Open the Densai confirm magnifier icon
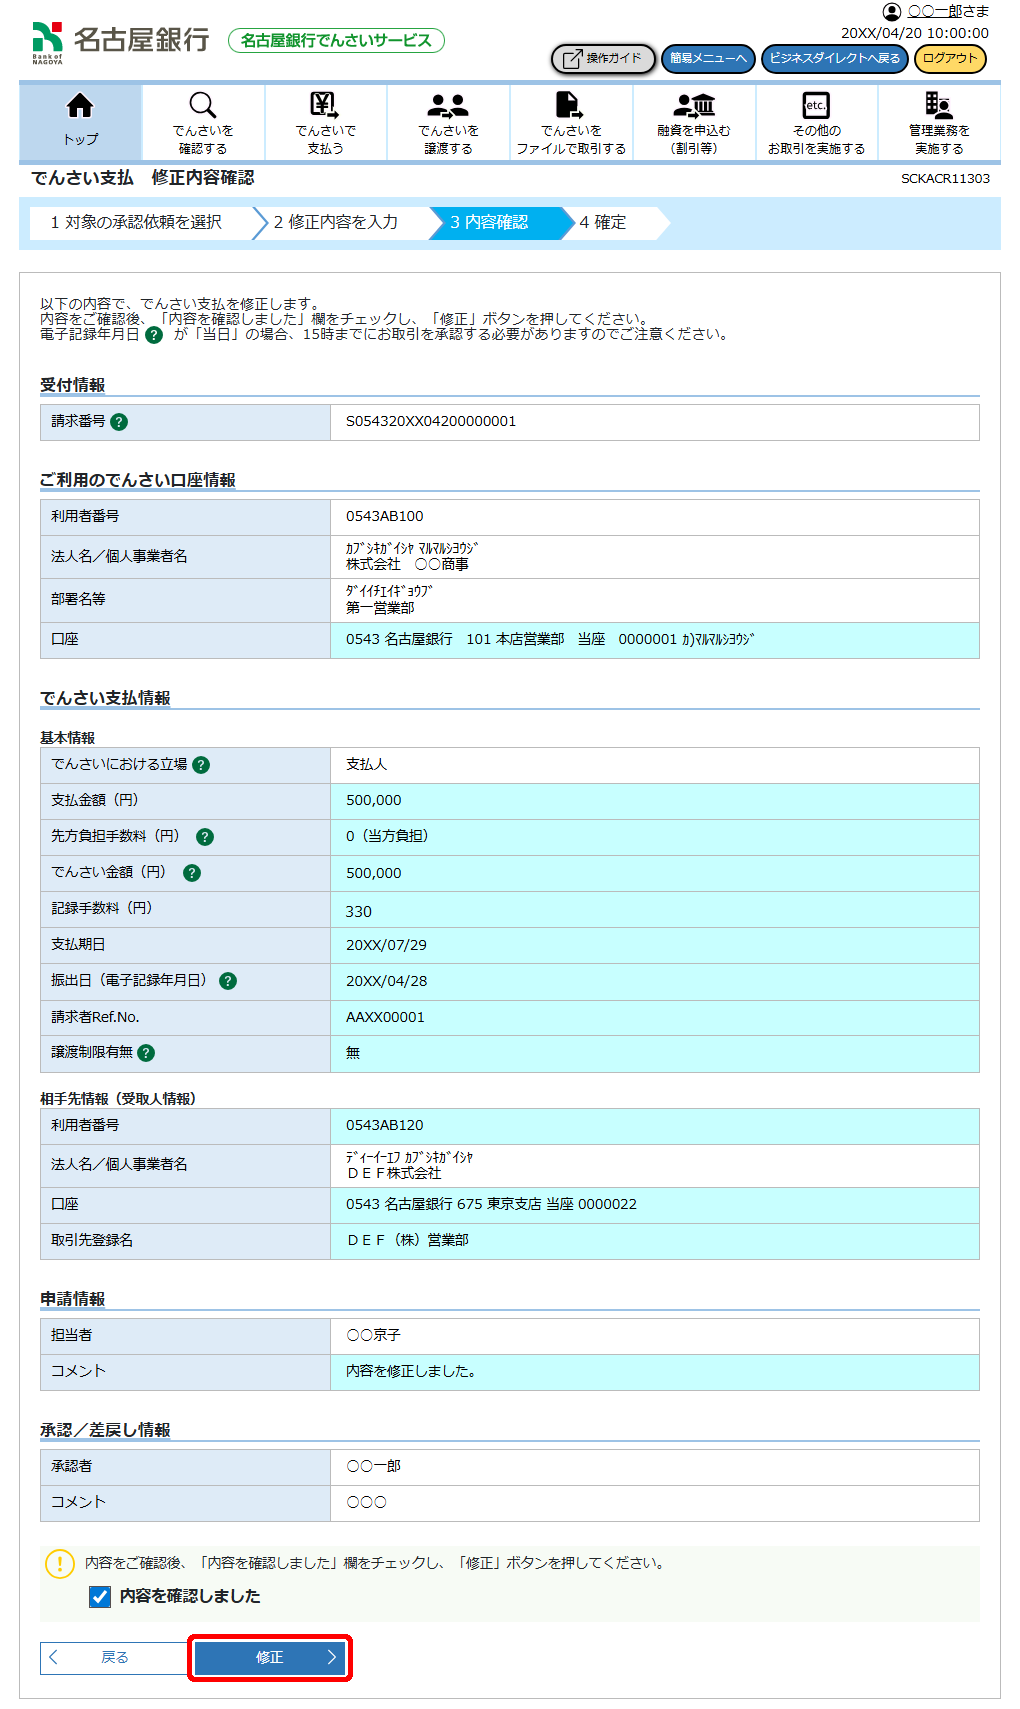The image size is (1020, 1709). click(x=203, y=105)
